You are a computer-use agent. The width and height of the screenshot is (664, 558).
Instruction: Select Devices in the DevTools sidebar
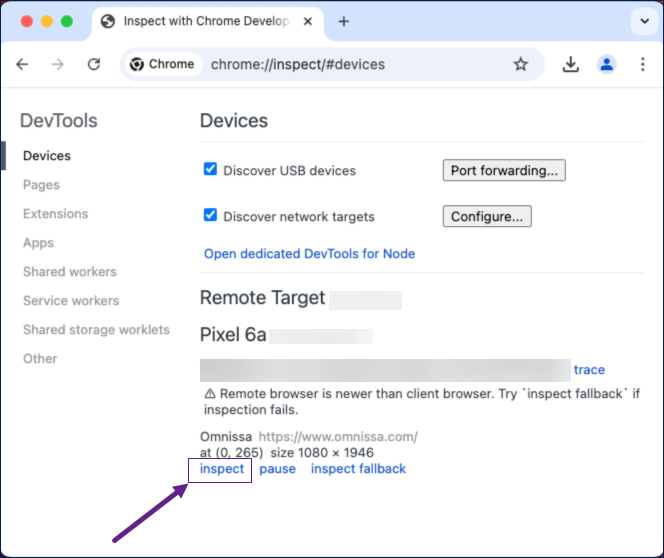47,156
